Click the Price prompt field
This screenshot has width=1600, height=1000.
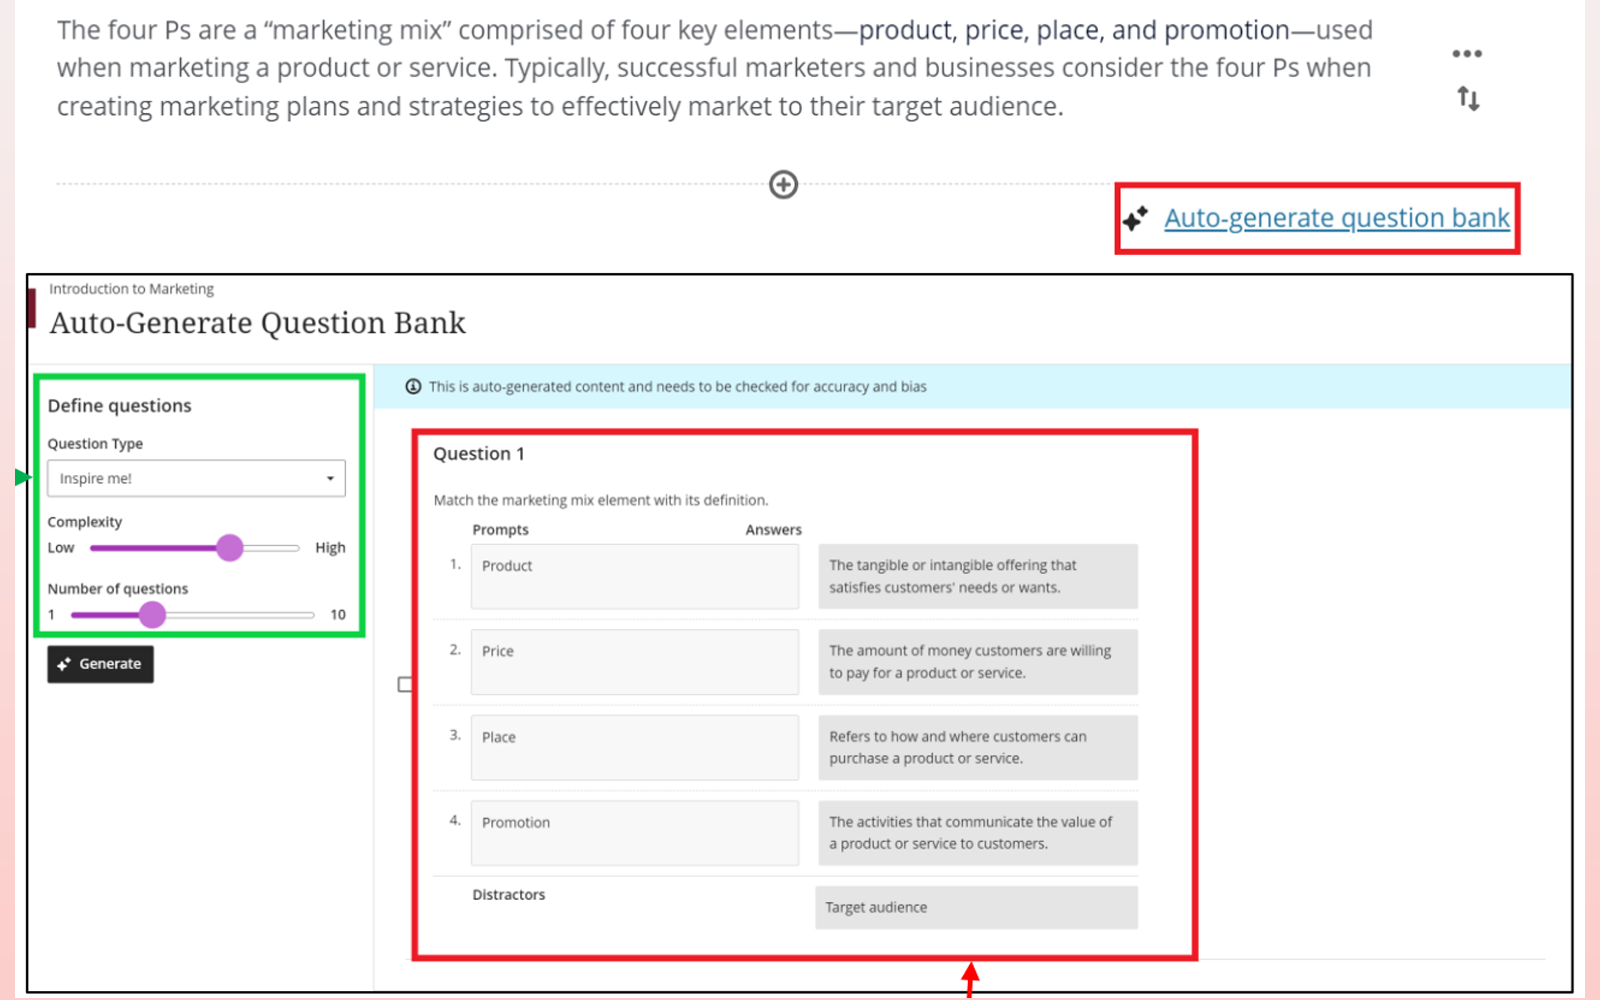(x=635, y=662)
